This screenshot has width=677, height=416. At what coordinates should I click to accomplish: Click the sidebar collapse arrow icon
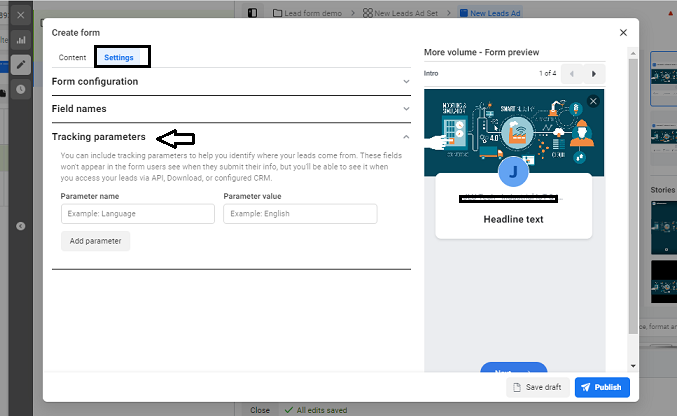[x=21, y=226]
